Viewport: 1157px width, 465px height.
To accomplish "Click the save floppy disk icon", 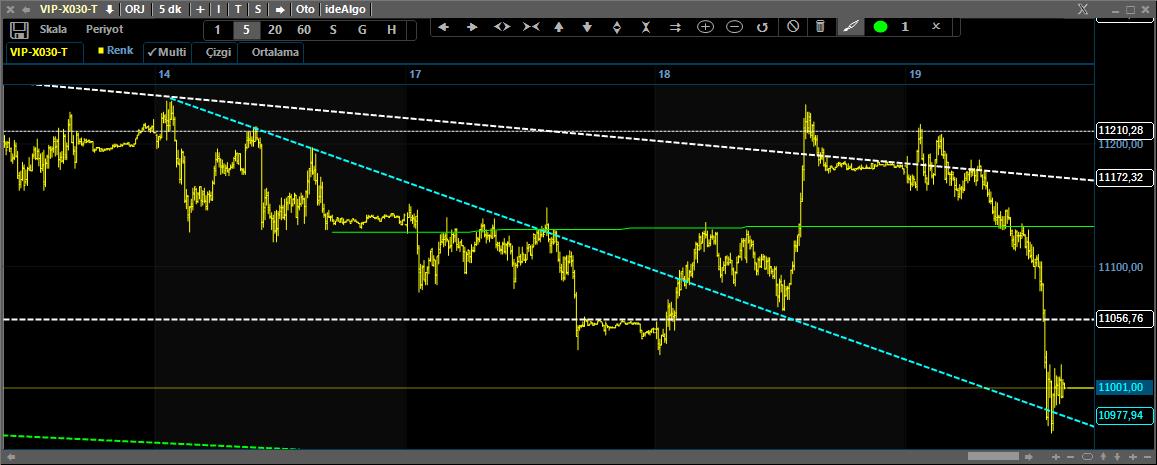I will tap(18, 29).
